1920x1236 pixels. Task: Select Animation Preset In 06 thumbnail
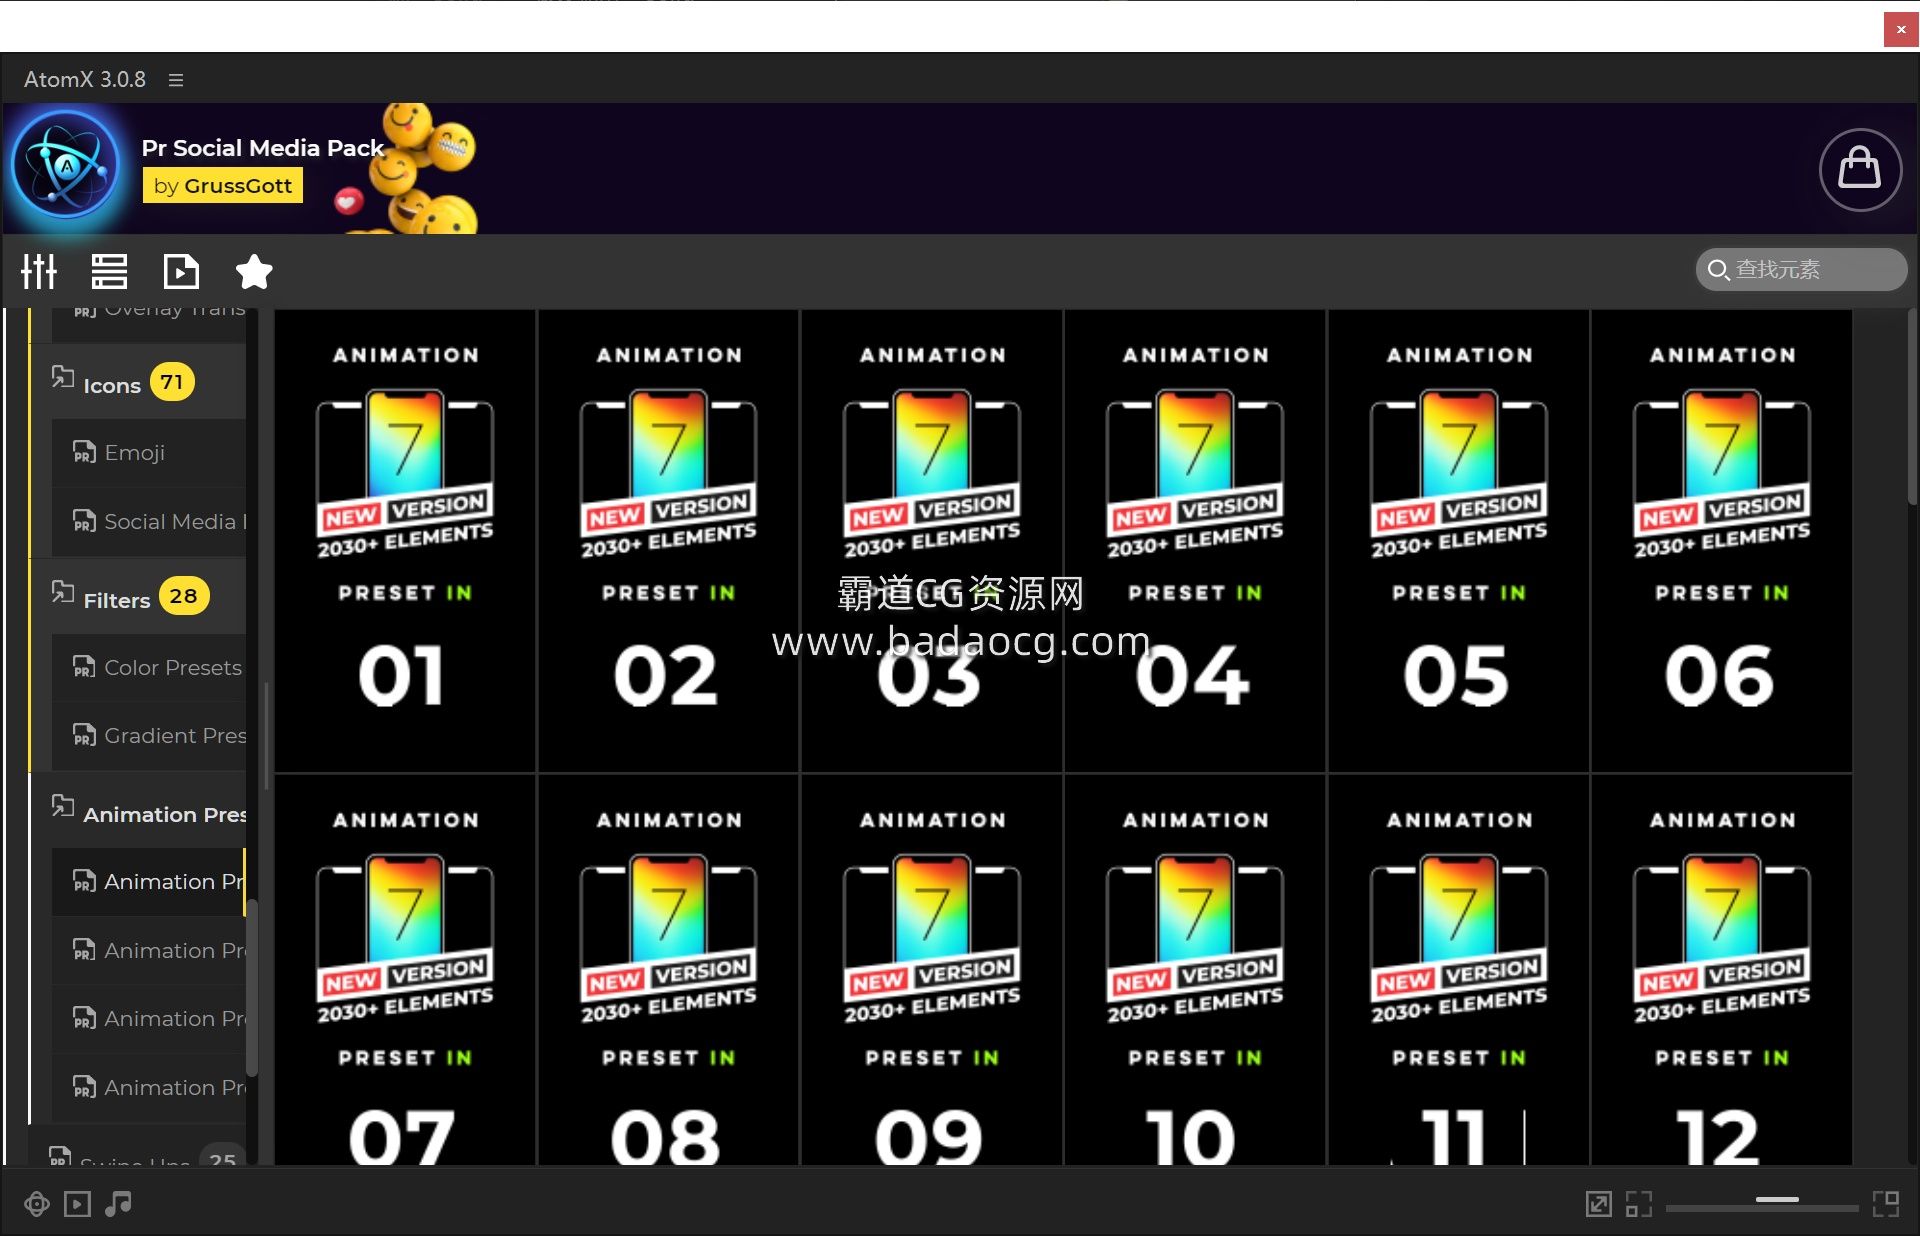(x=1722, y=541)
